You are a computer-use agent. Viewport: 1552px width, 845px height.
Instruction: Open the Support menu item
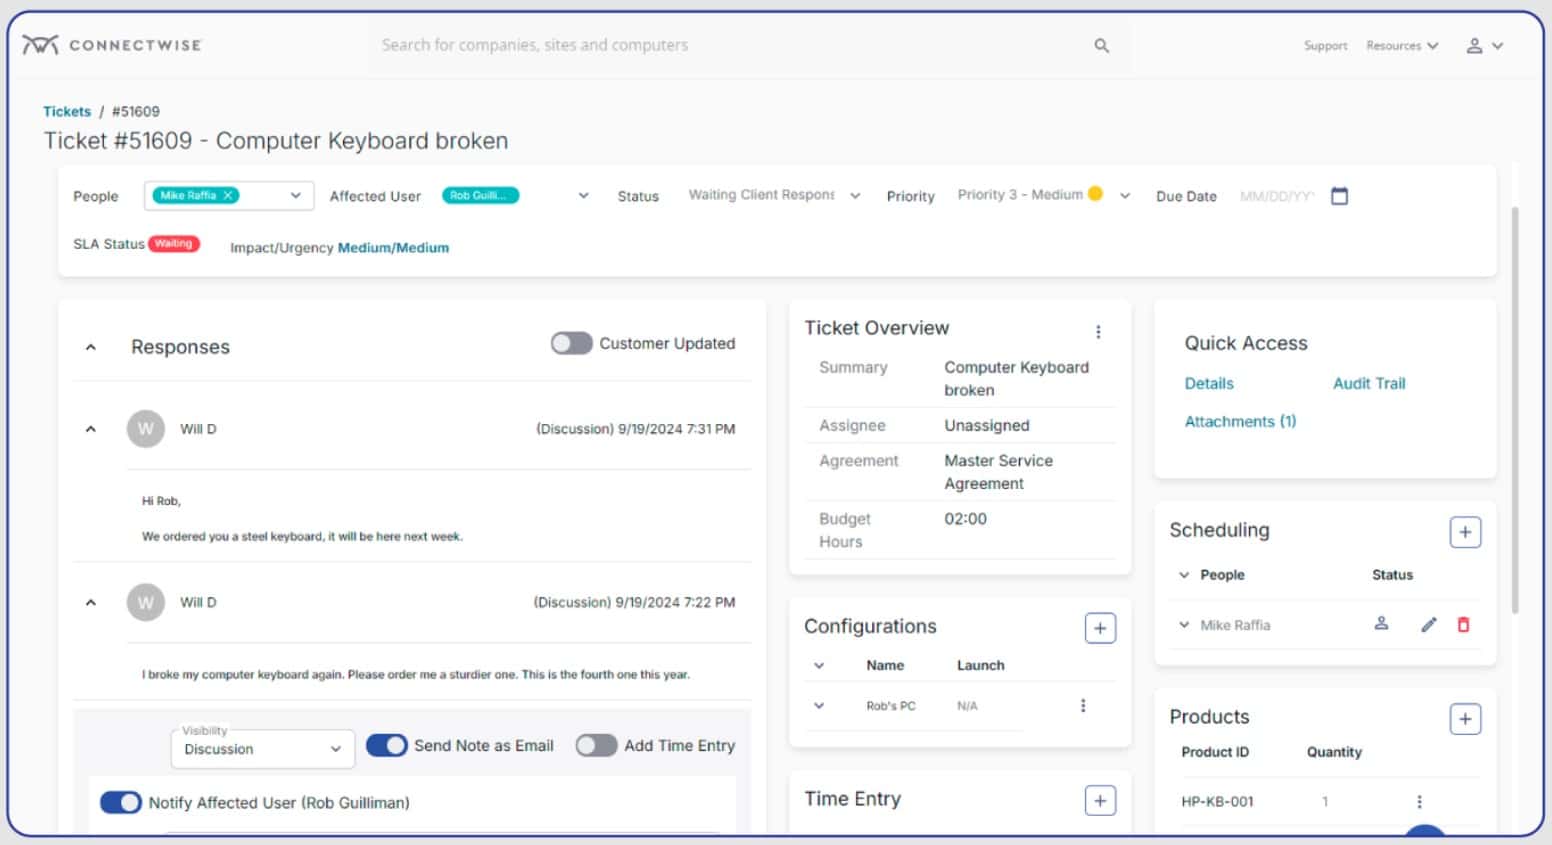click(1325, 46)
